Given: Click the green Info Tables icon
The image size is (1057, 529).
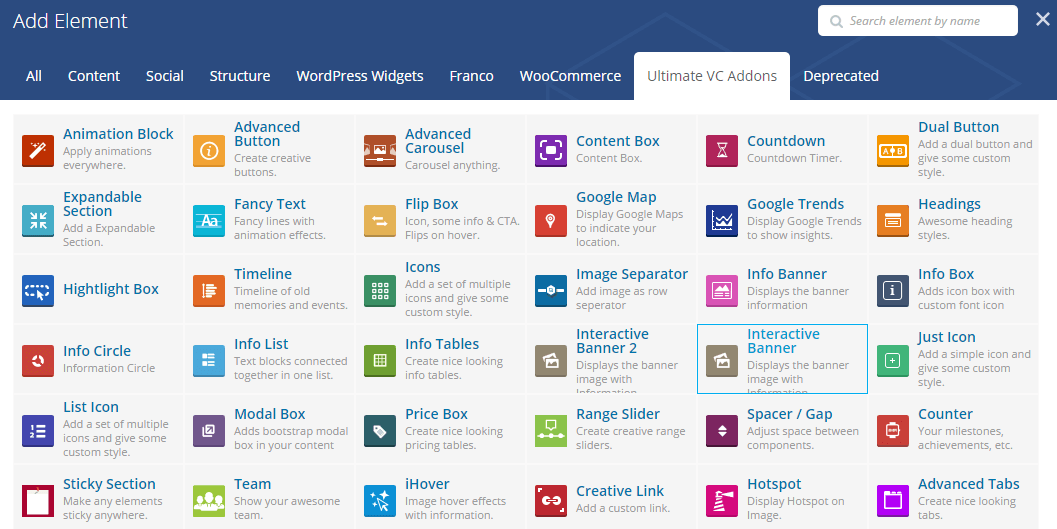Looking at the screenshot, I should pyautogui.click(x=380, y=361).
